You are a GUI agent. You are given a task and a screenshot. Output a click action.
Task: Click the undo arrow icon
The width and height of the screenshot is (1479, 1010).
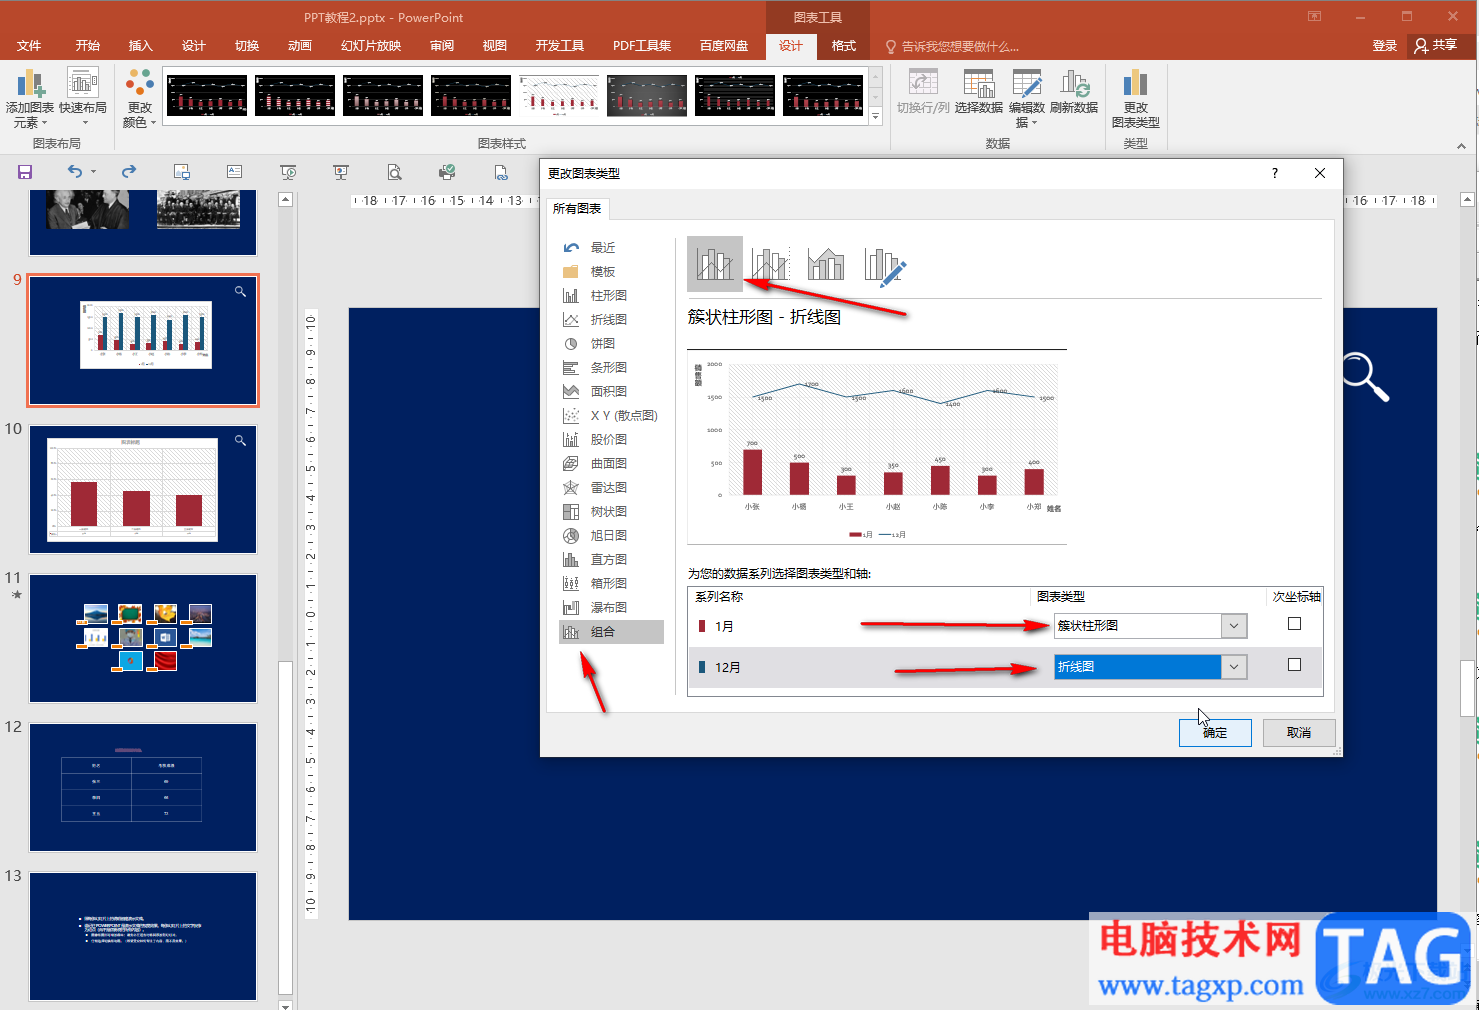(x=75, y=172)
